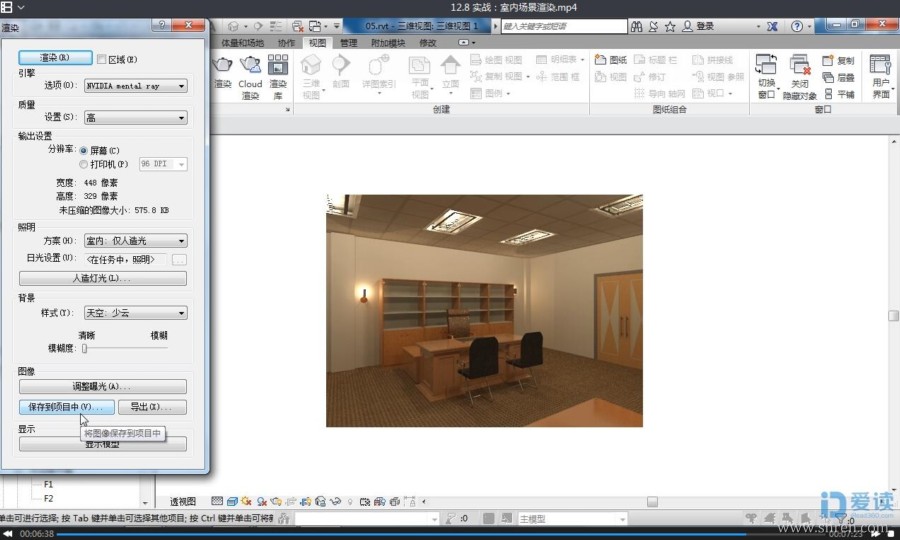Viewport: 900px width, 540px height.
Task: Click the Adjust Exposure (调整曝光) button
Action: click(x=103, y=386)
